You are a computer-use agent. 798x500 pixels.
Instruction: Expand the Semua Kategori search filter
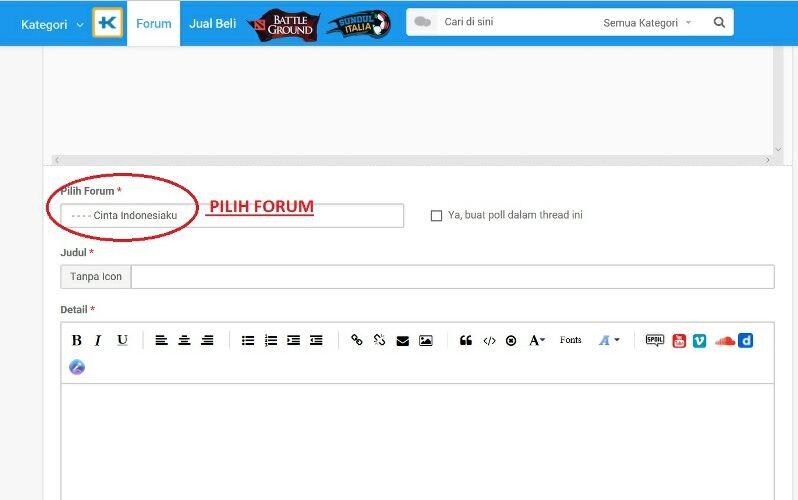(647, 23)
